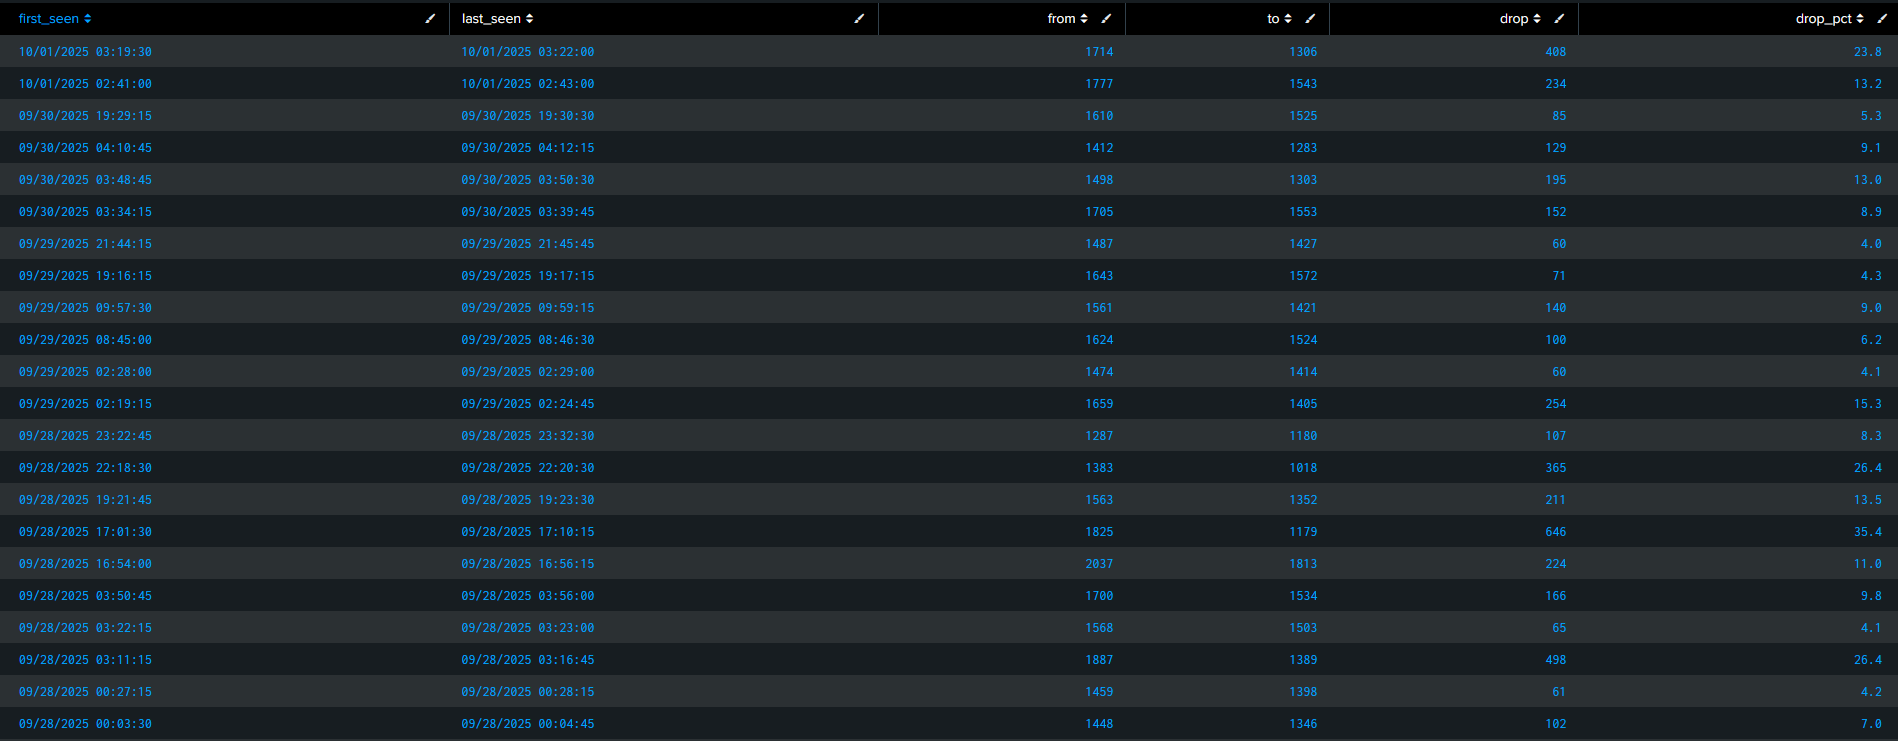Viewport: 1898px width, 741px height.
Task: Open the format pencil icon on to column
Action: click(x=1310, y=19)
